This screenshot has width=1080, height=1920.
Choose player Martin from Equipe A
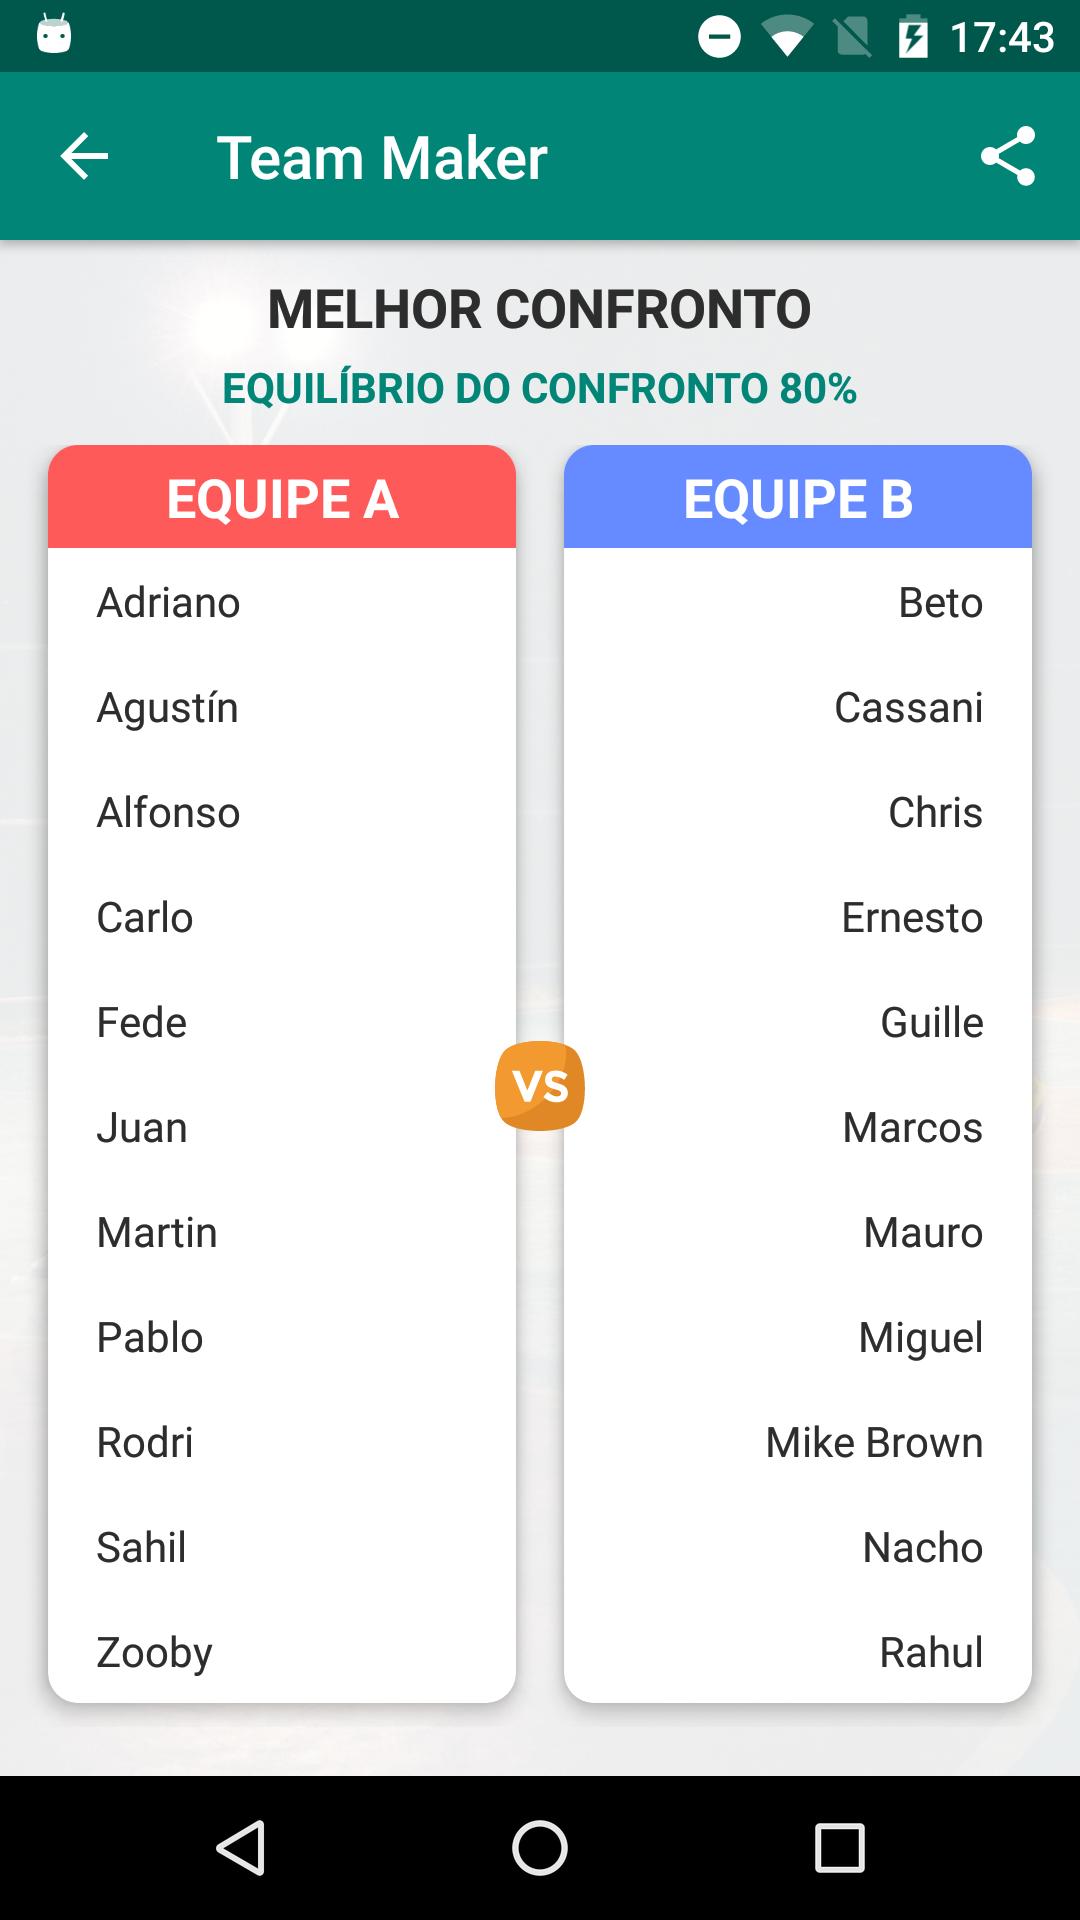click(157, 1233)
